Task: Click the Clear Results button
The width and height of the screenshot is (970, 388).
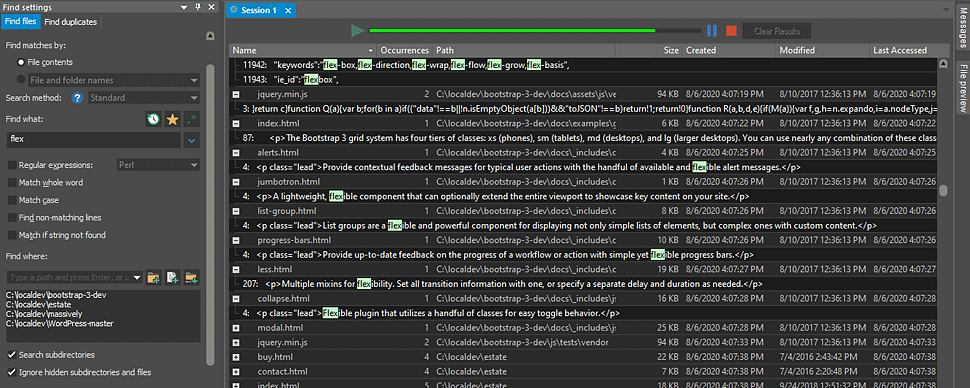Action: pyautogui.click(x=777, y=31)
